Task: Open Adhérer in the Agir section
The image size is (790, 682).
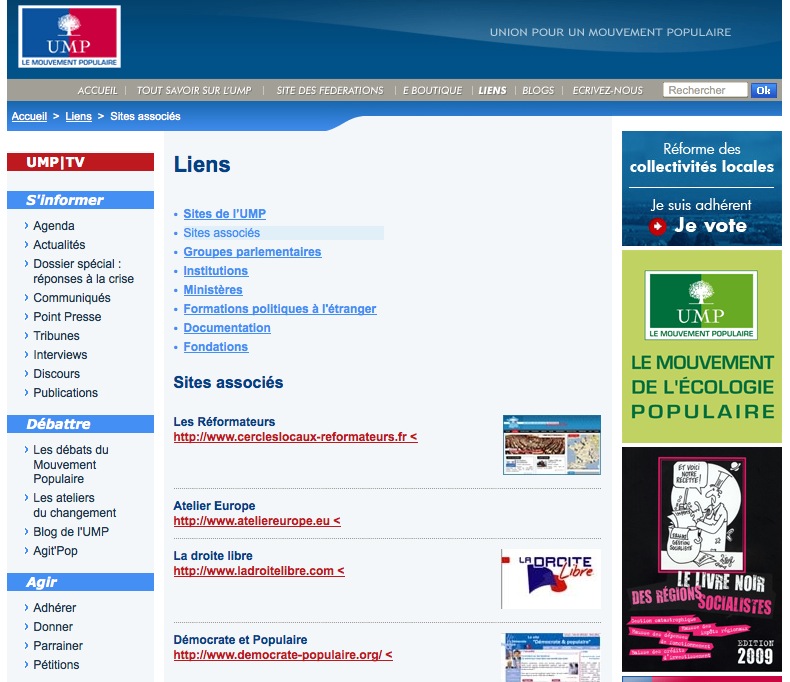Action: pos(55,608)
